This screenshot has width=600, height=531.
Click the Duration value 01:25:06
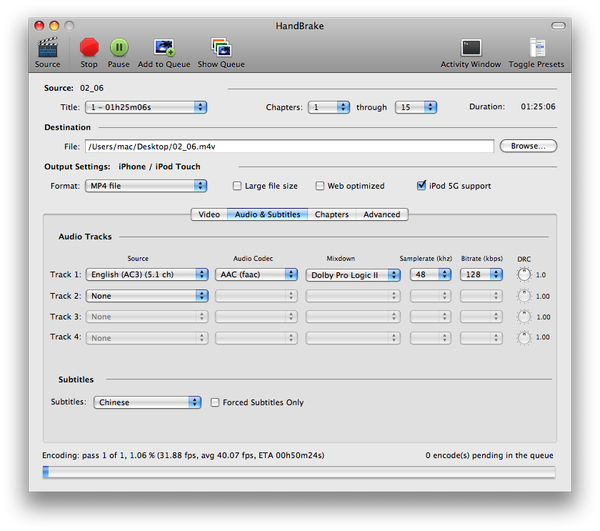click(538, 107)
